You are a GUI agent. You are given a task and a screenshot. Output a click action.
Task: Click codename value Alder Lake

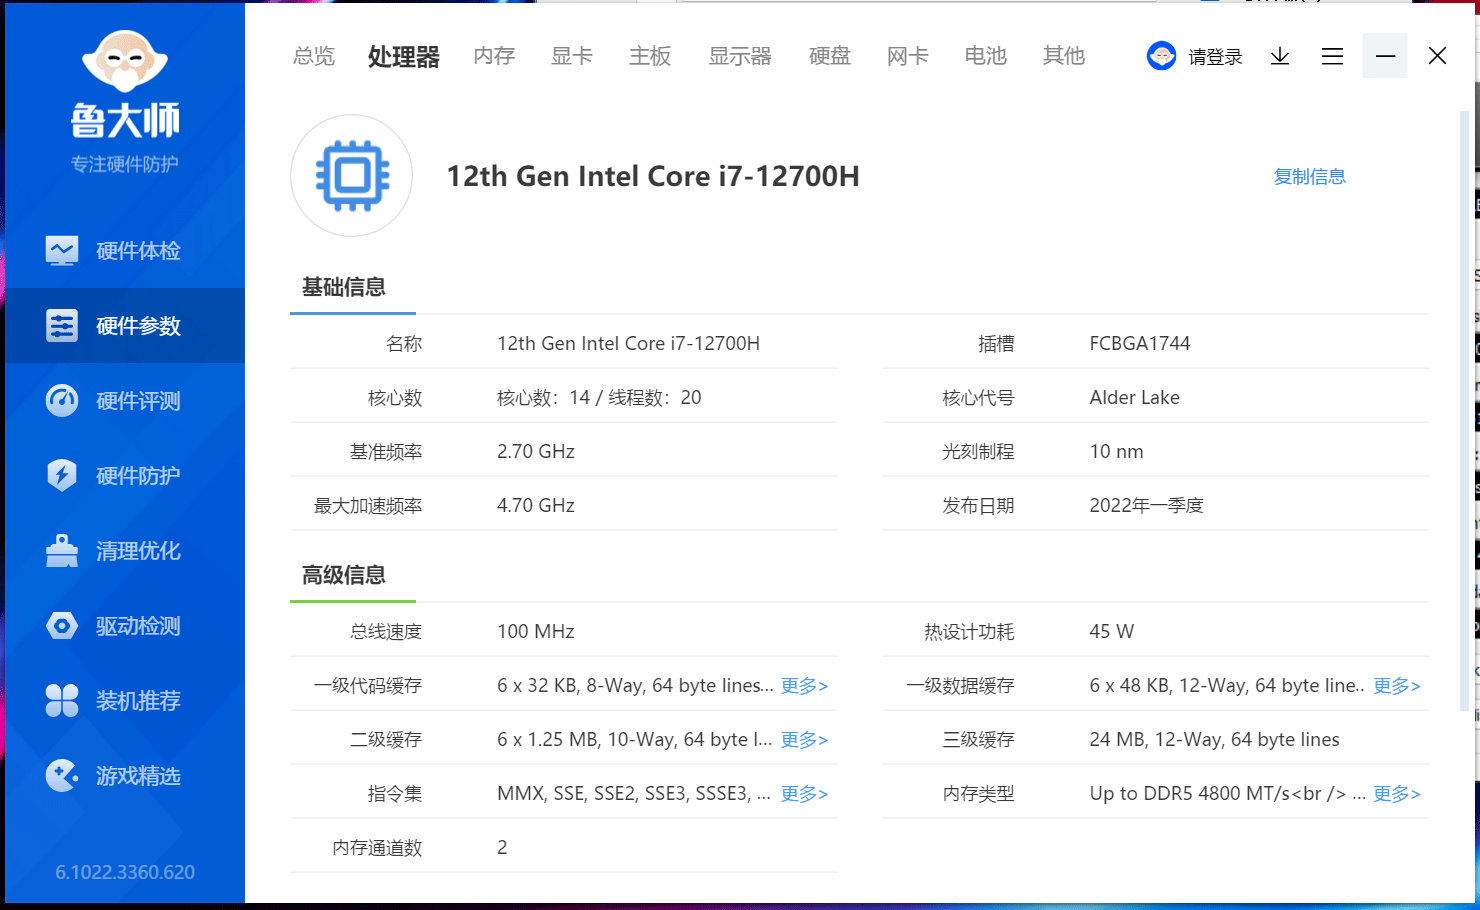pos(1134,398)
